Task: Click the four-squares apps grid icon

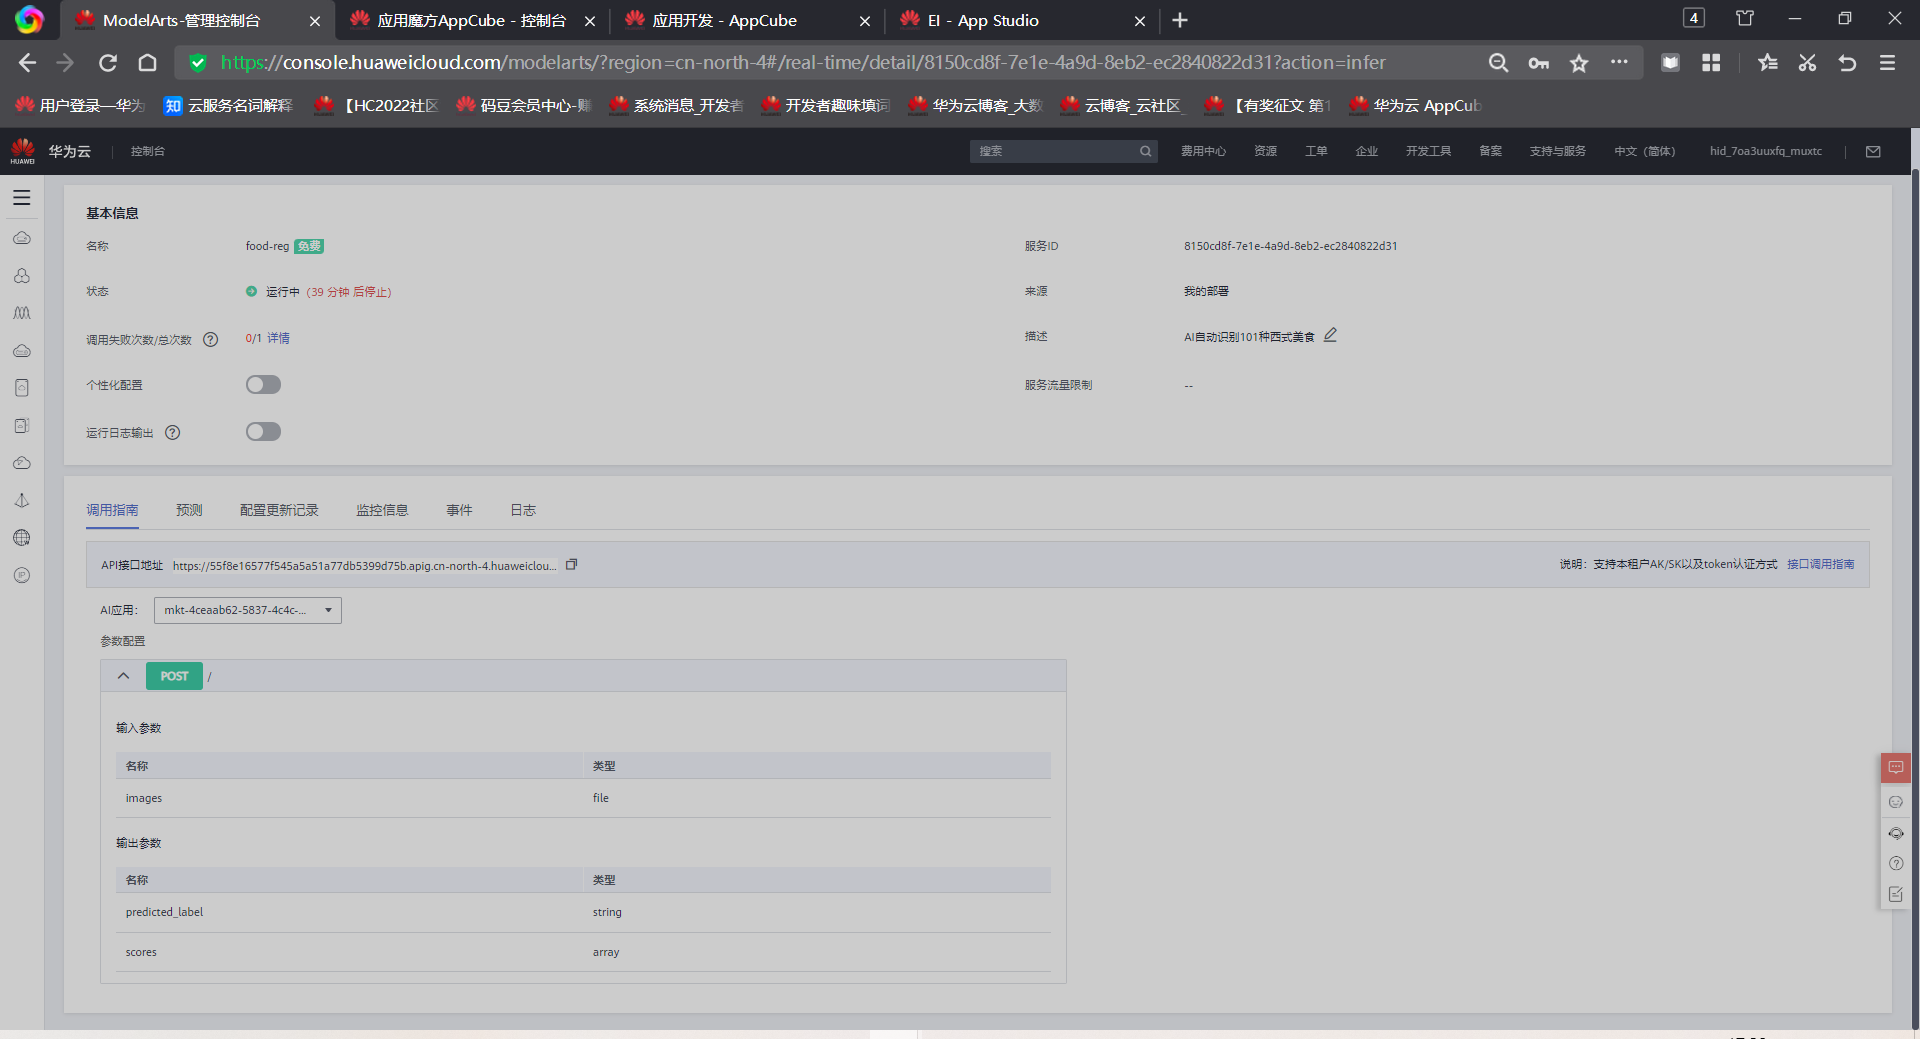Action: tap(1711, 63)
